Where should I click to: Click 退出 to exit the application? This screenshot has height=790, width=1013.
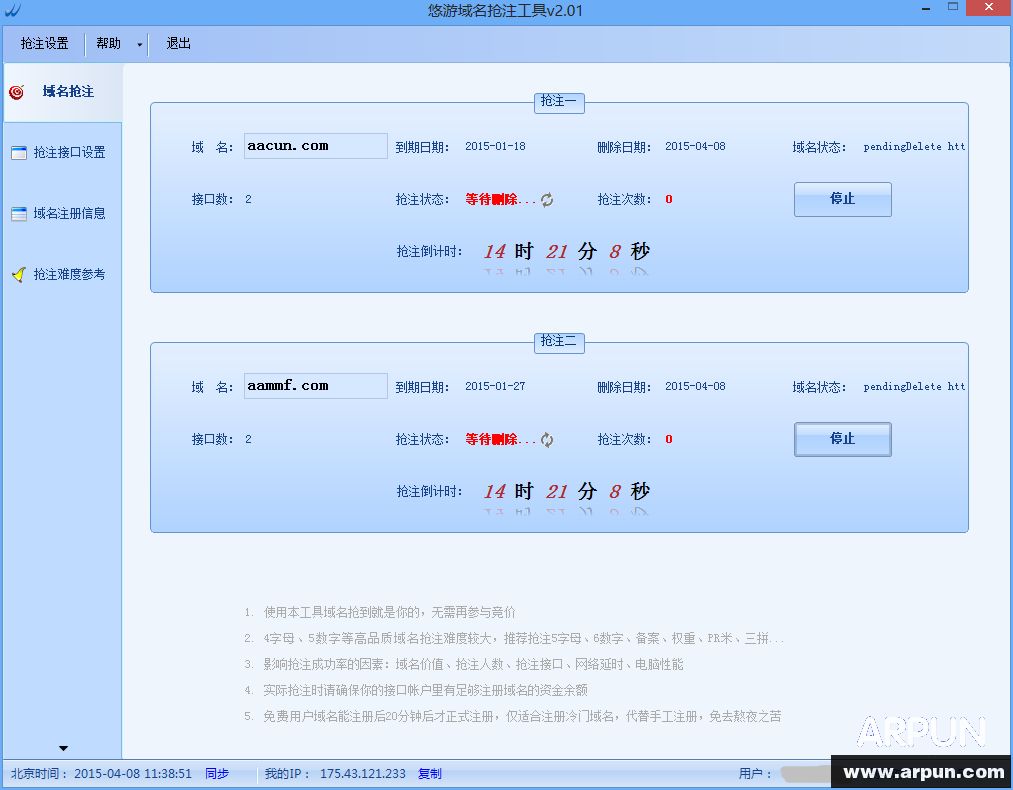point(178,43)
